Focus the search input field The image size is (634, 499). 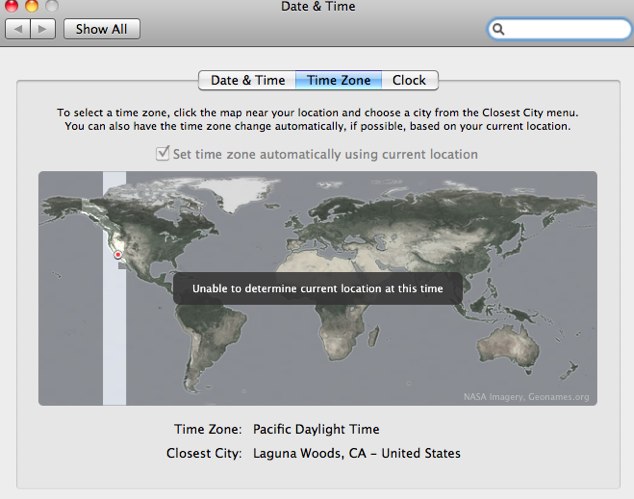[565, 30]
